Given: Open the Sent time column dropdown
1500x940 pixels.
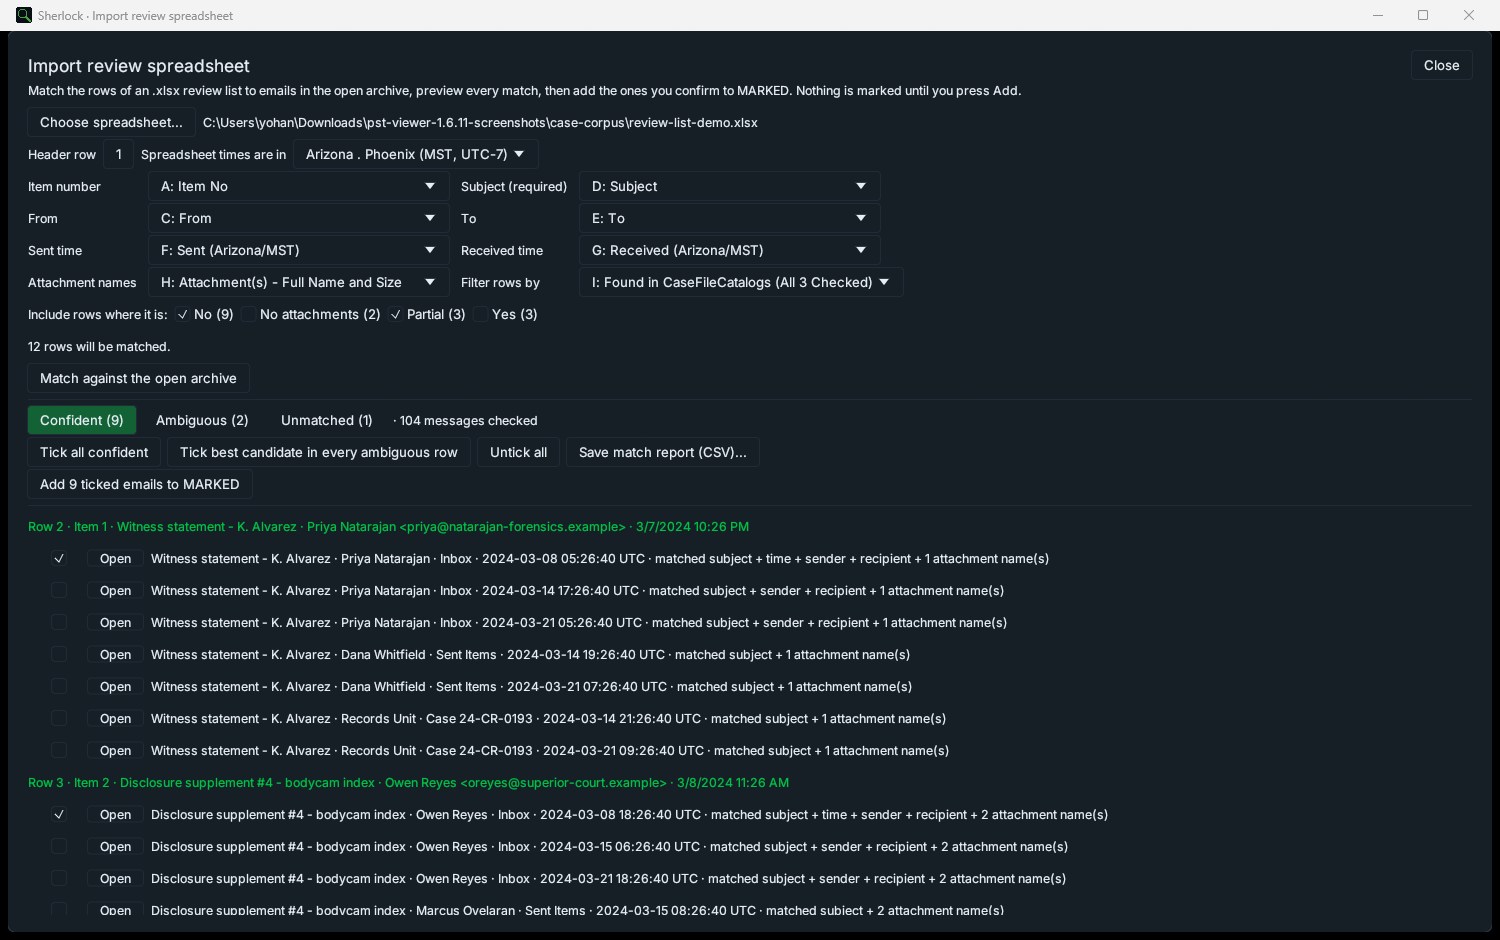Looking at the screenshot, I should tap(298, 251).
